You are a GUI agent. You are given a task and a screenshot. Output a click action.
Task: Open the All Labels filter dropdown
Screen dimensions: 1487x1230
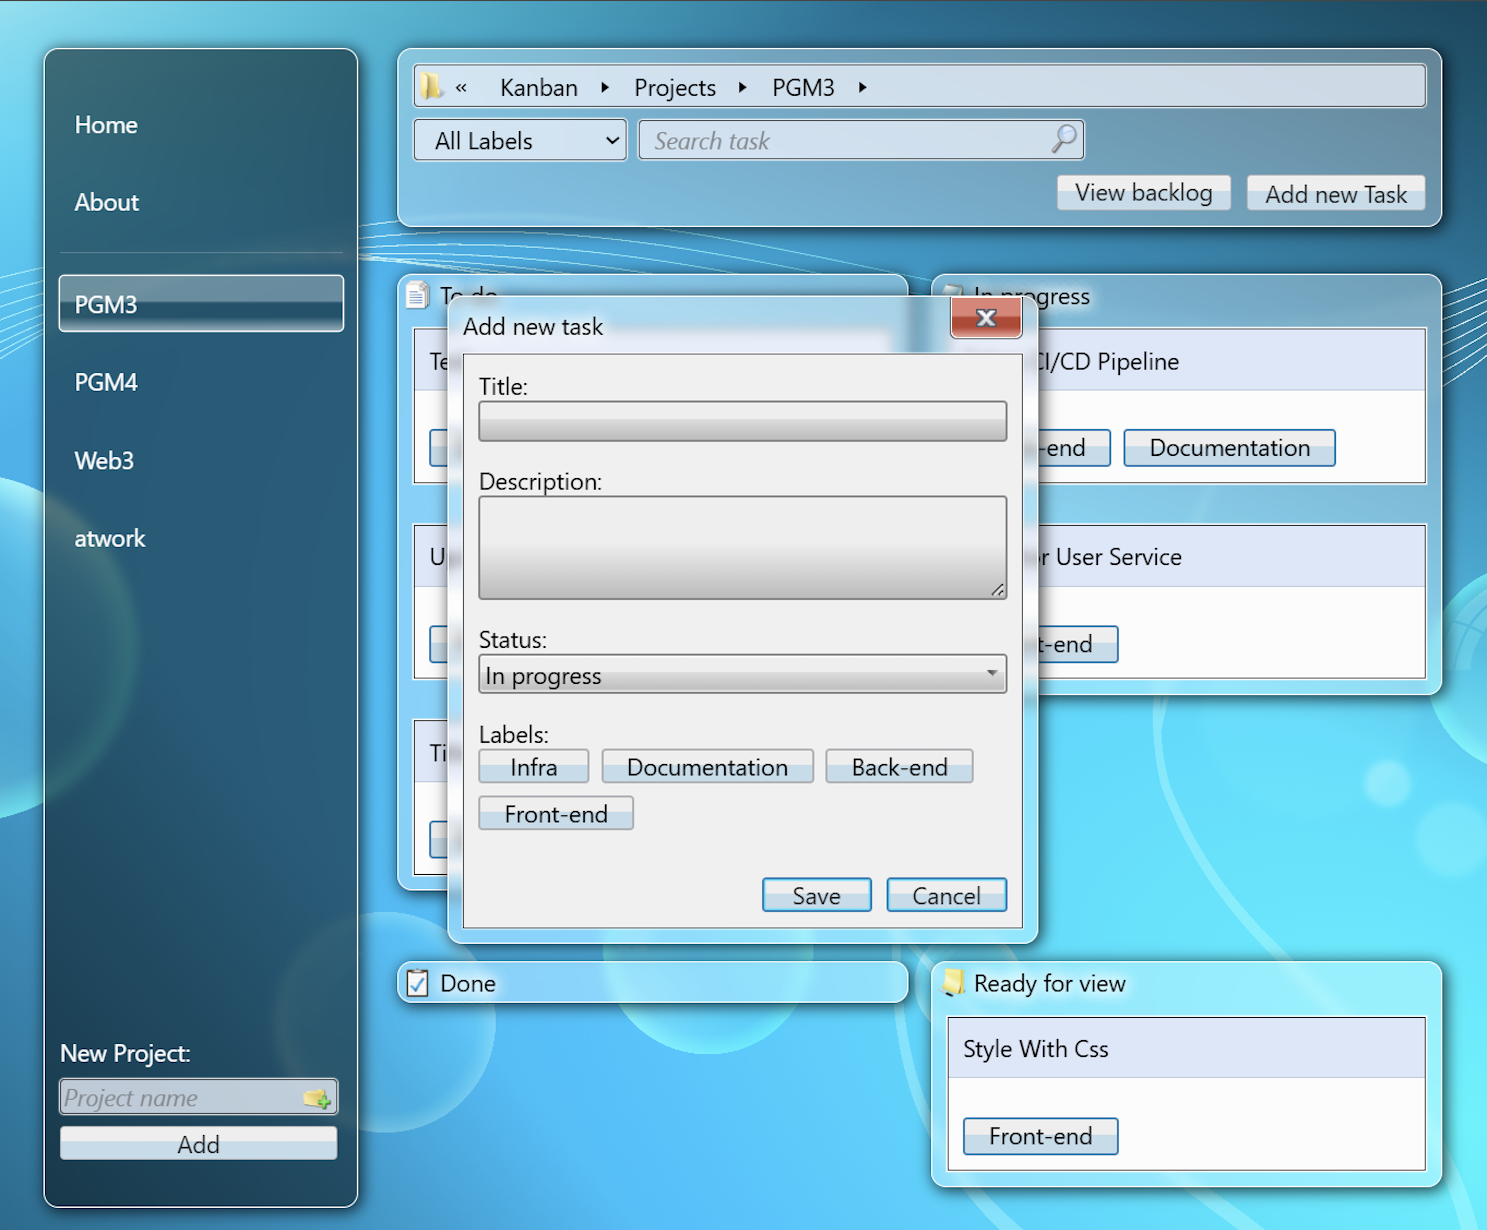pos(519,140)
